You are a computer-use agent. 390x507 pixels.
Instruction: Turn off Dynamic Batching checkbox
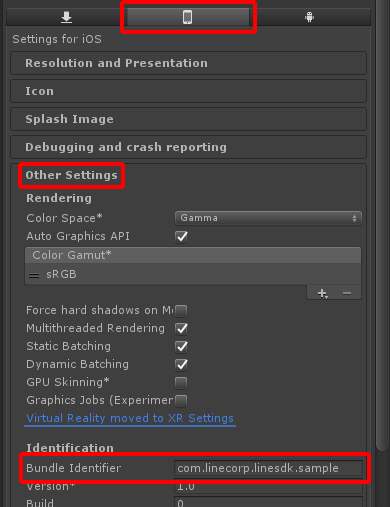[181, 365]
